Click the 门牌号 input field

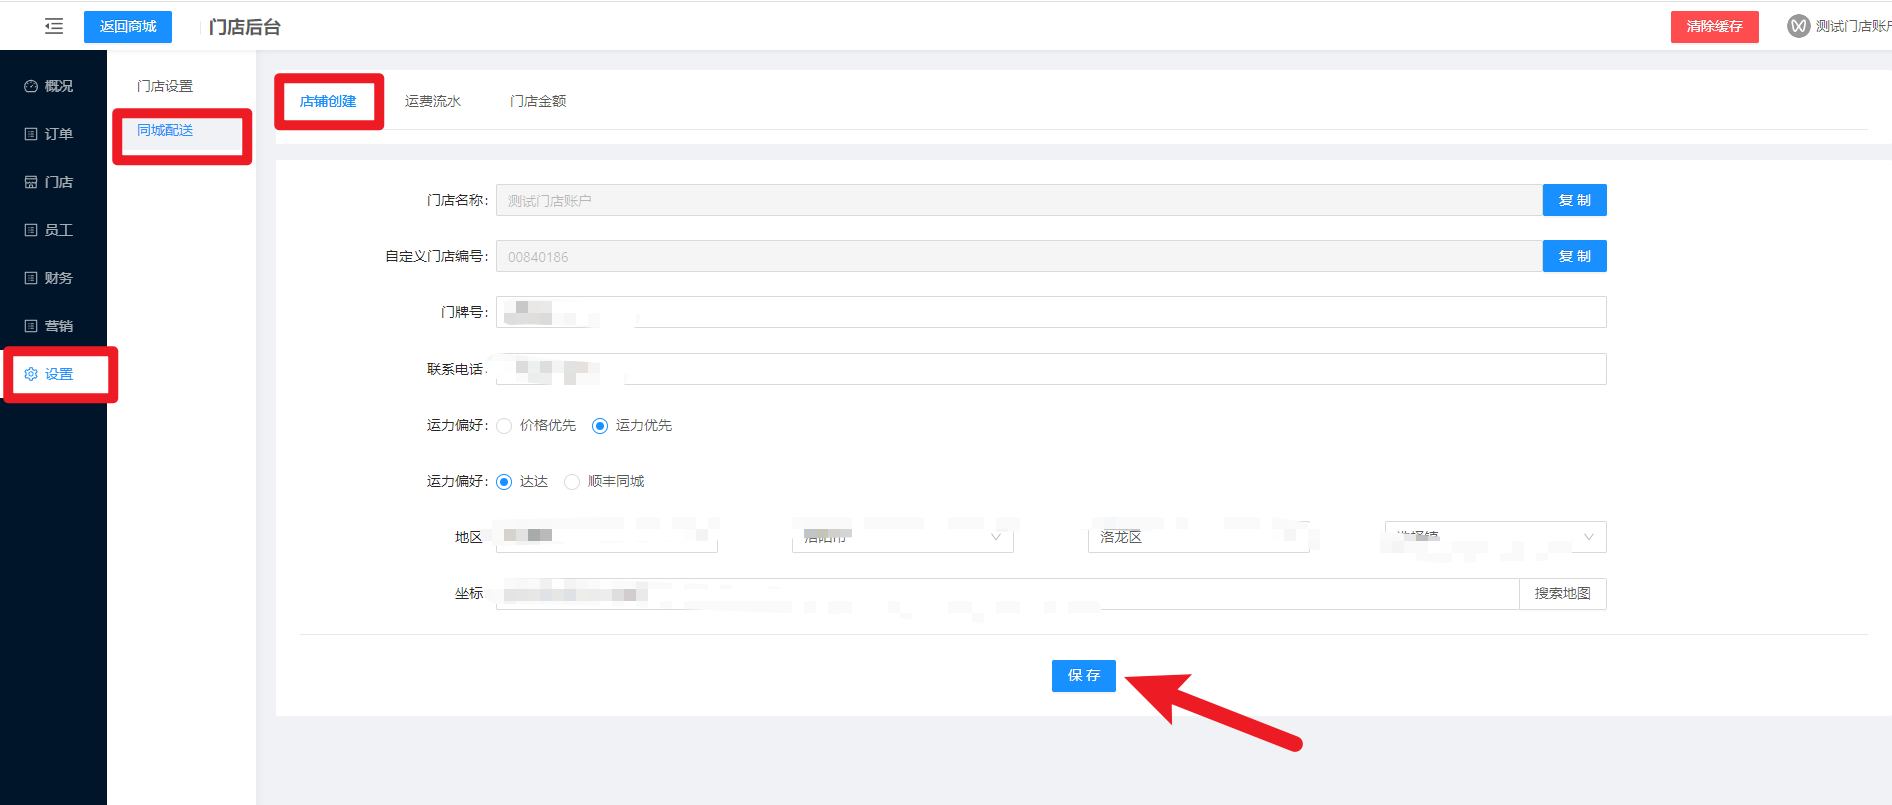pyautogui.click(x=1050, y=312)
